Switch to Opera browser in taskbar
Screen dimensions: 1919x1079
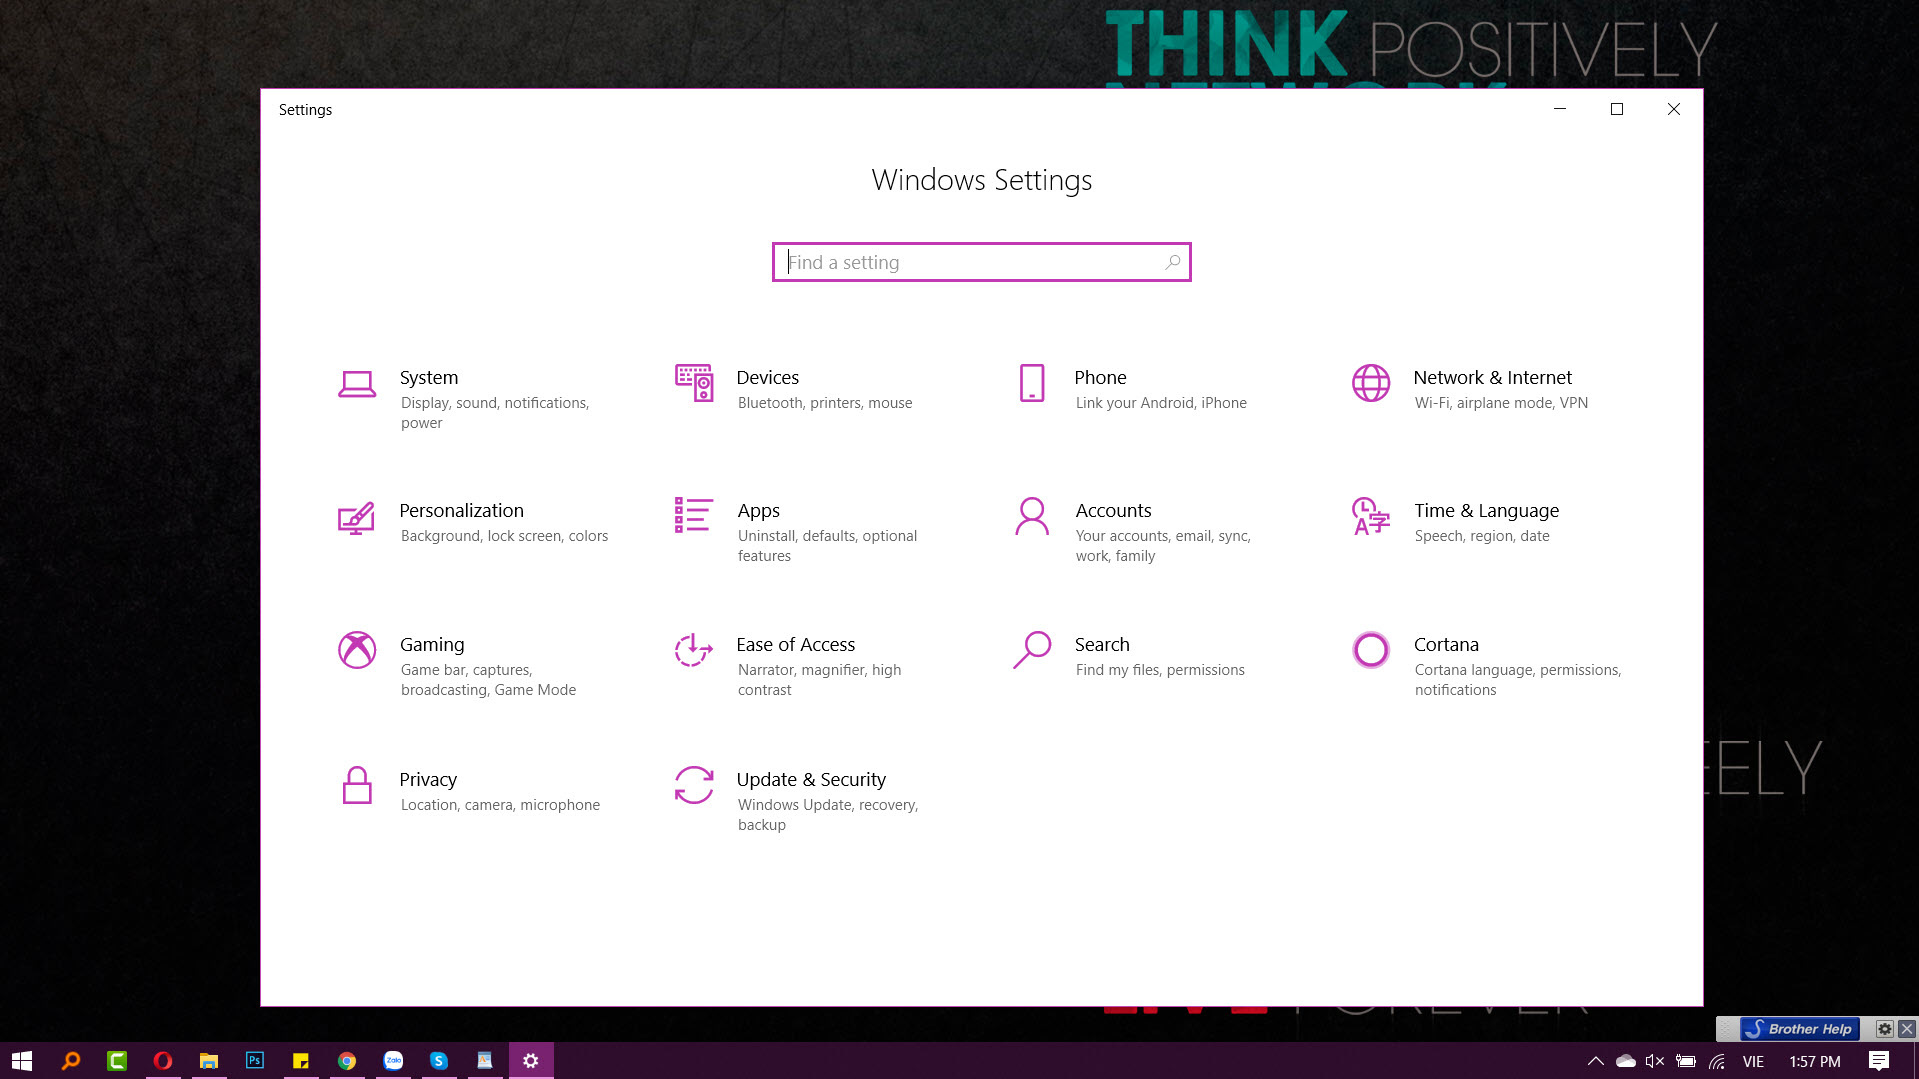[x=163, y=1060]
